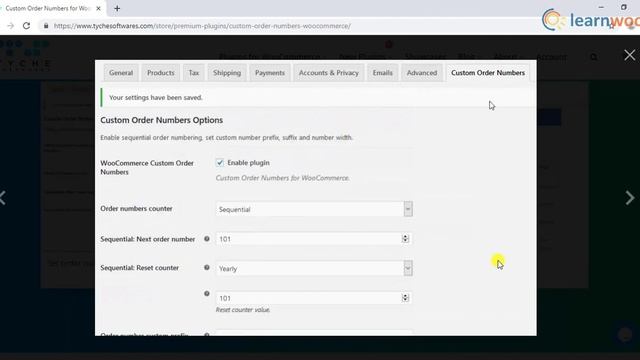Open the Order numbers counter dropdown
The image size is (640, 360).
314,209
